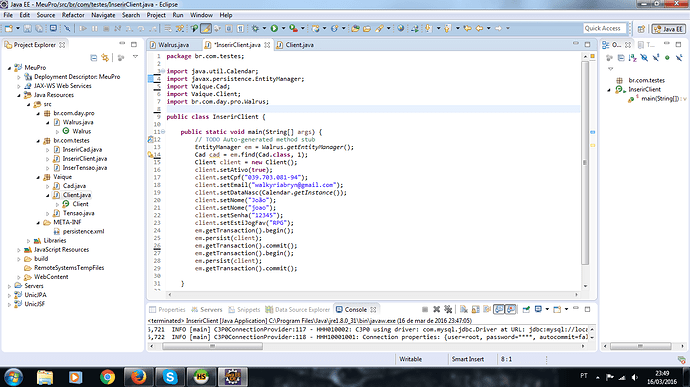Expand the Servers project node
690x387 pixels.
click(9, 286)
